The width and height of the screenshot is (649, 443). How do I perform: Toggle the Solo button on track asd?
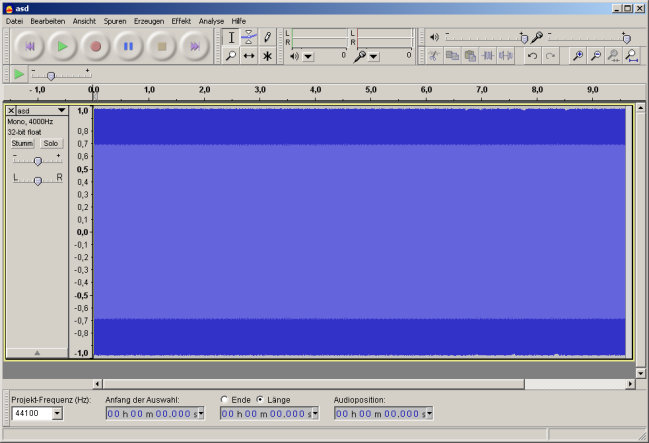50,143
